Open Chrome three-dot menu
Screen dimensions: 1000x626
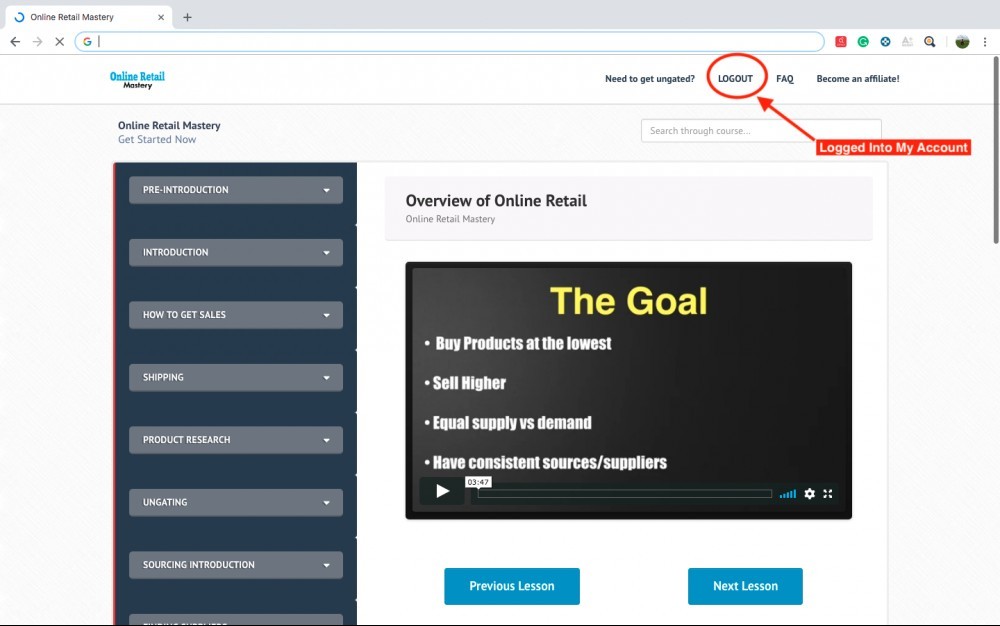[985, 41]
